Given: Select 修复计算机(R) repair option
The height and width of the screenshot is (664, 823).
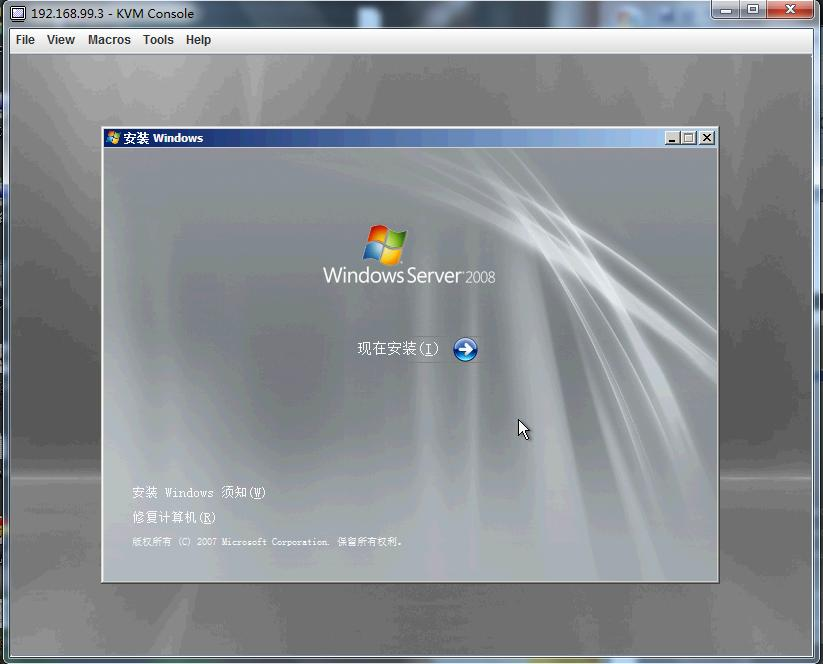Looking at the screenshot, I should [174, 518].
